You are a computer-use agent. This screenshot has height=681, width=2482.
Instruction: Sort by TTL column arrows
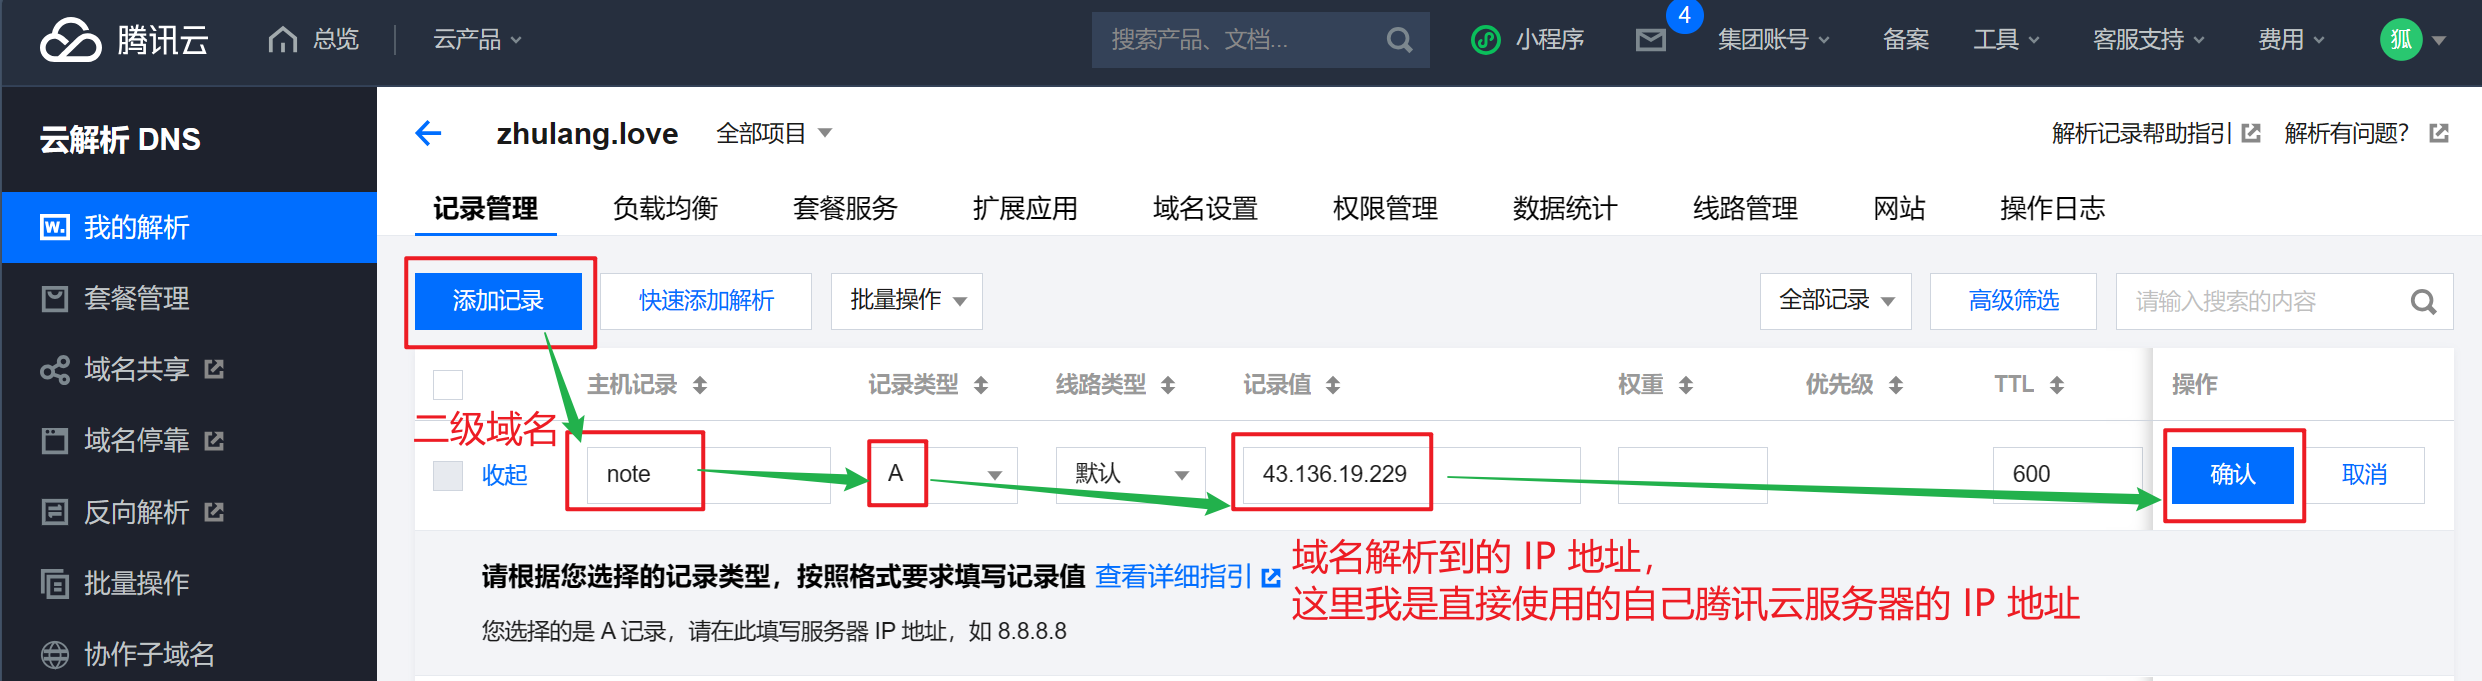pos(2057,385)
